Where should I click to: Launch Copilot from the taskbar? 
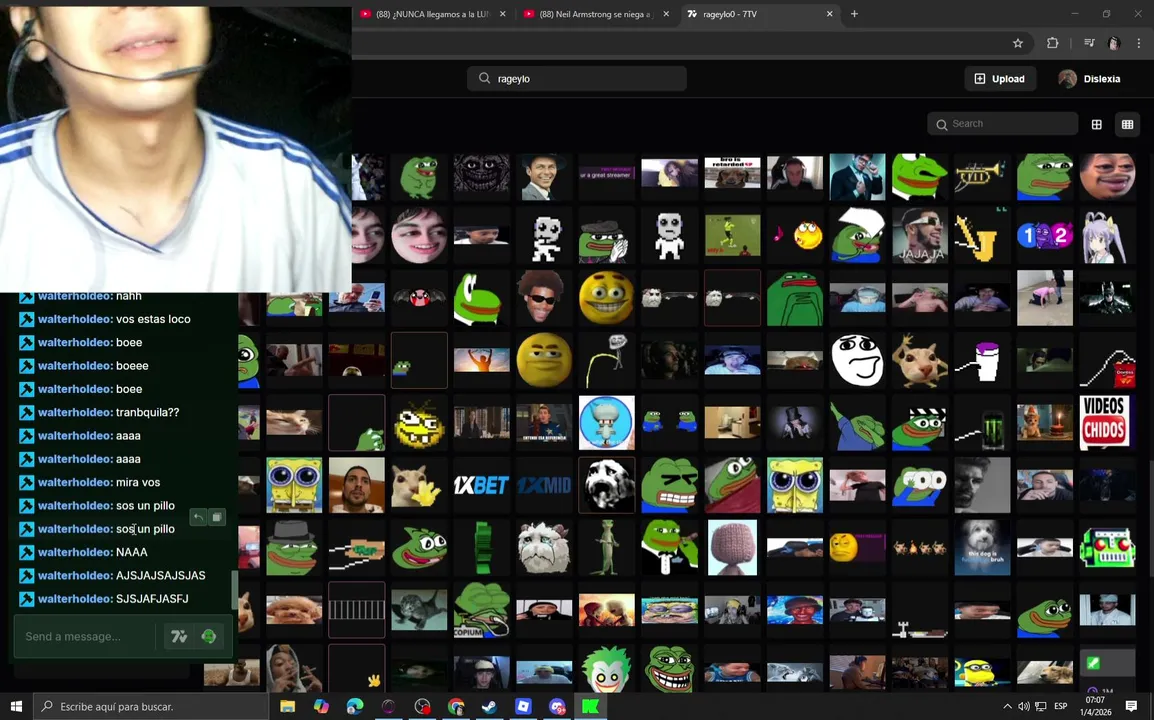322,706
